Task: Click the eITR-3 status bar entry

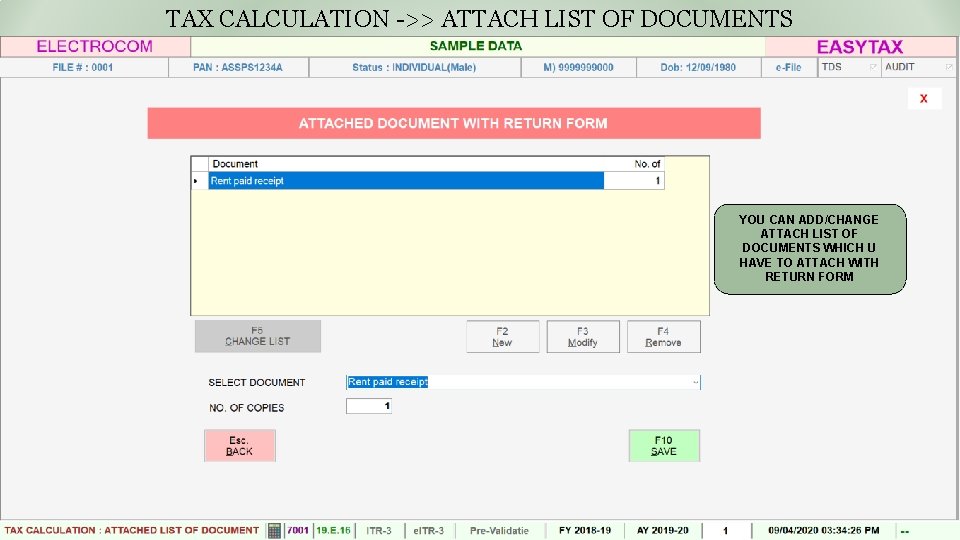Action: pos(429,530)
